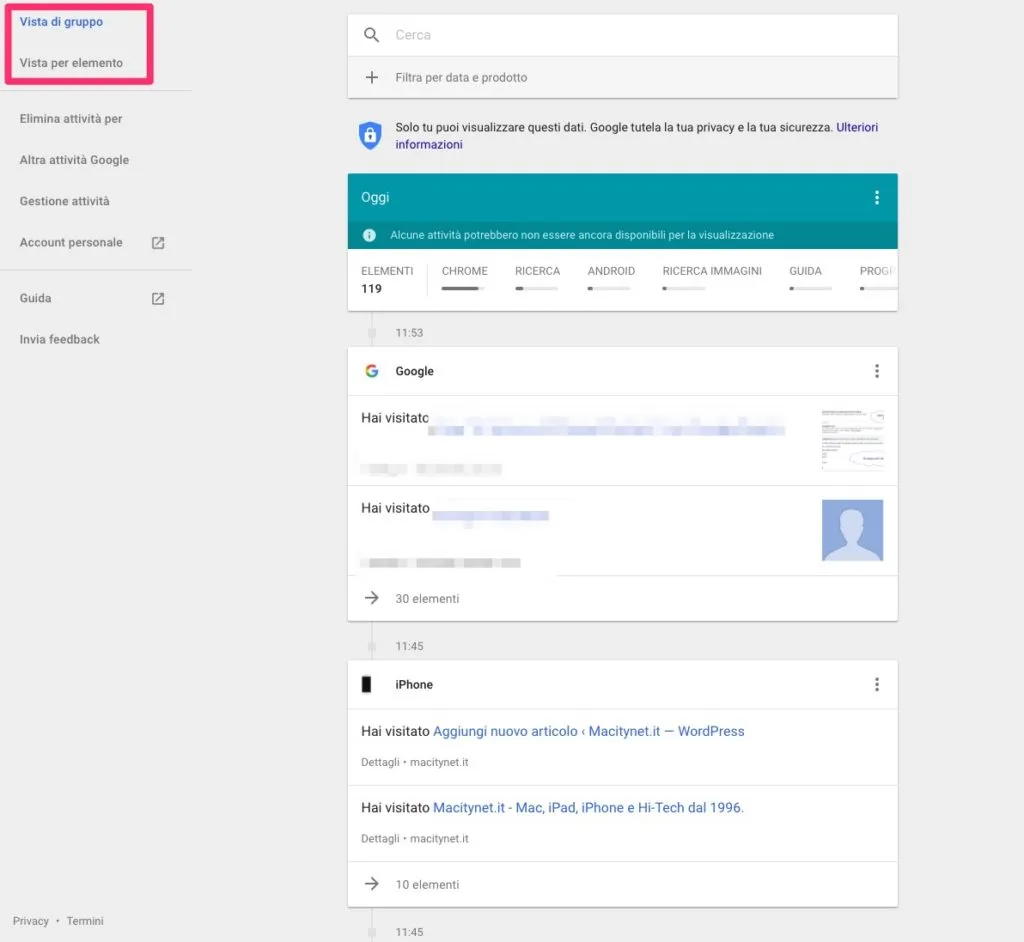The image size is (1024, 942).
Task: Click the external link icon next to Account personale
Action: (158, 243)
